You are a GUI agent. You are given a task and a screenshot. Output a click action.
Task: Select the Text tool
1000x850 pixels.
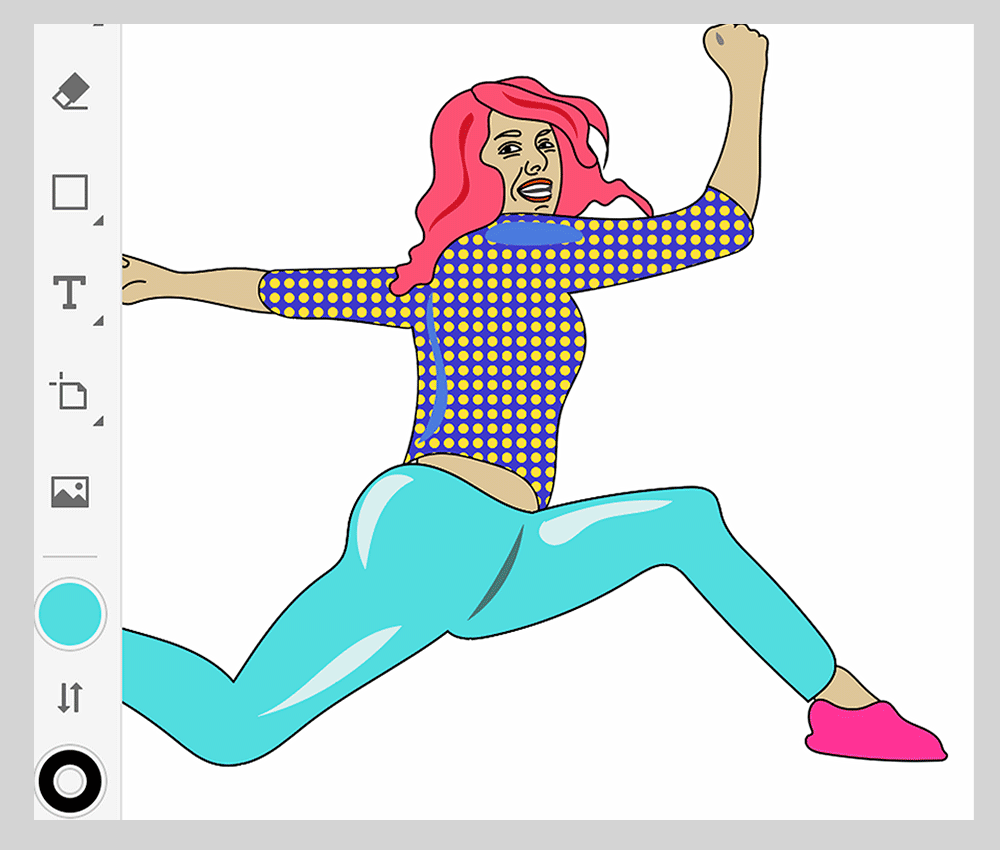click(69, 293)
